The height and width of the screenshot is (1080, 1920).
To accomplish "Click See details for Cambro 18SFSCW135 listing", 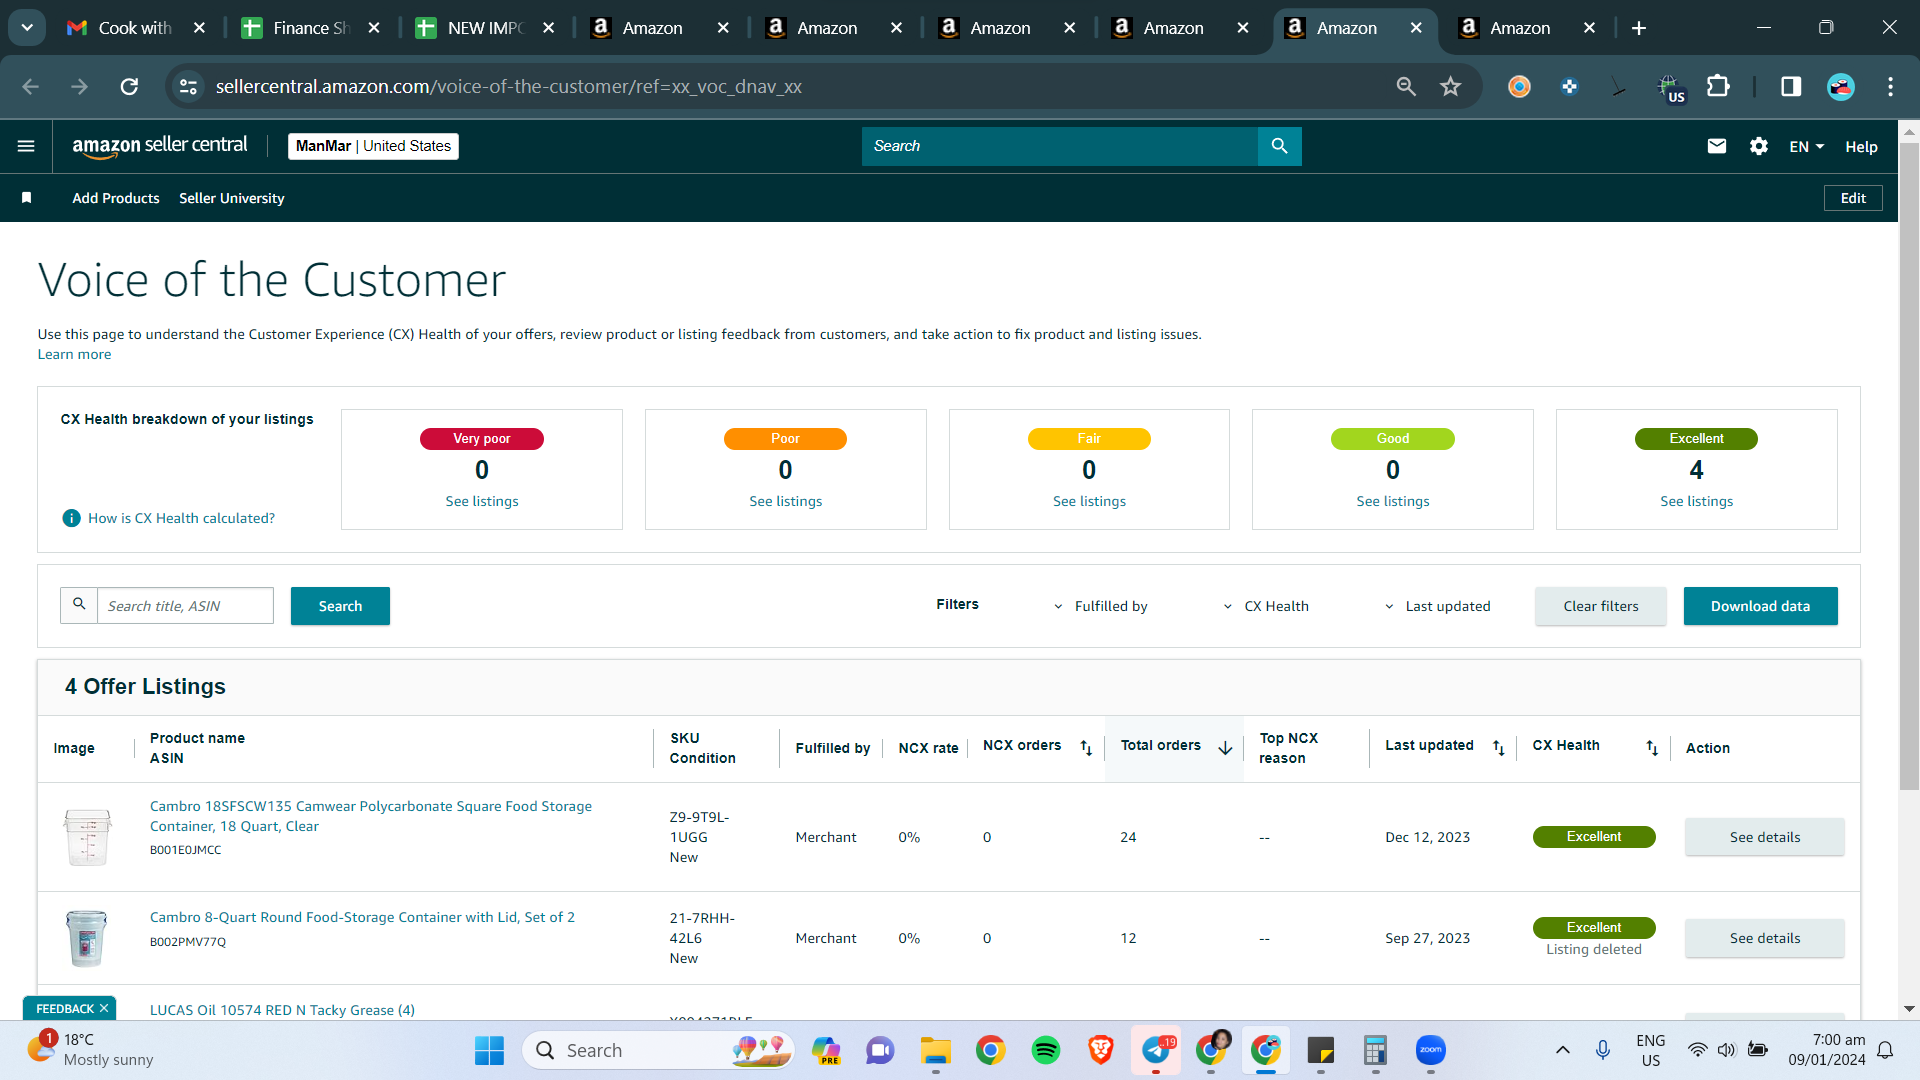I will (1765, 837).
